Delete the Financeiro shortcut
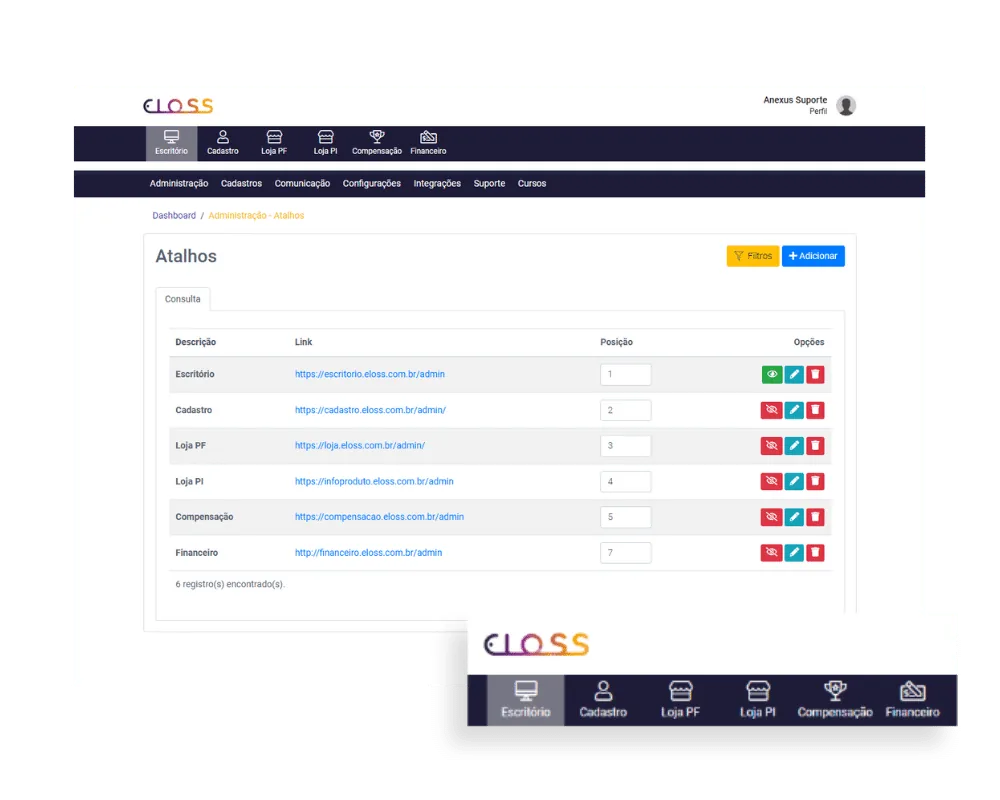This screenshot has height=800, width=1000. coord(815,552)
